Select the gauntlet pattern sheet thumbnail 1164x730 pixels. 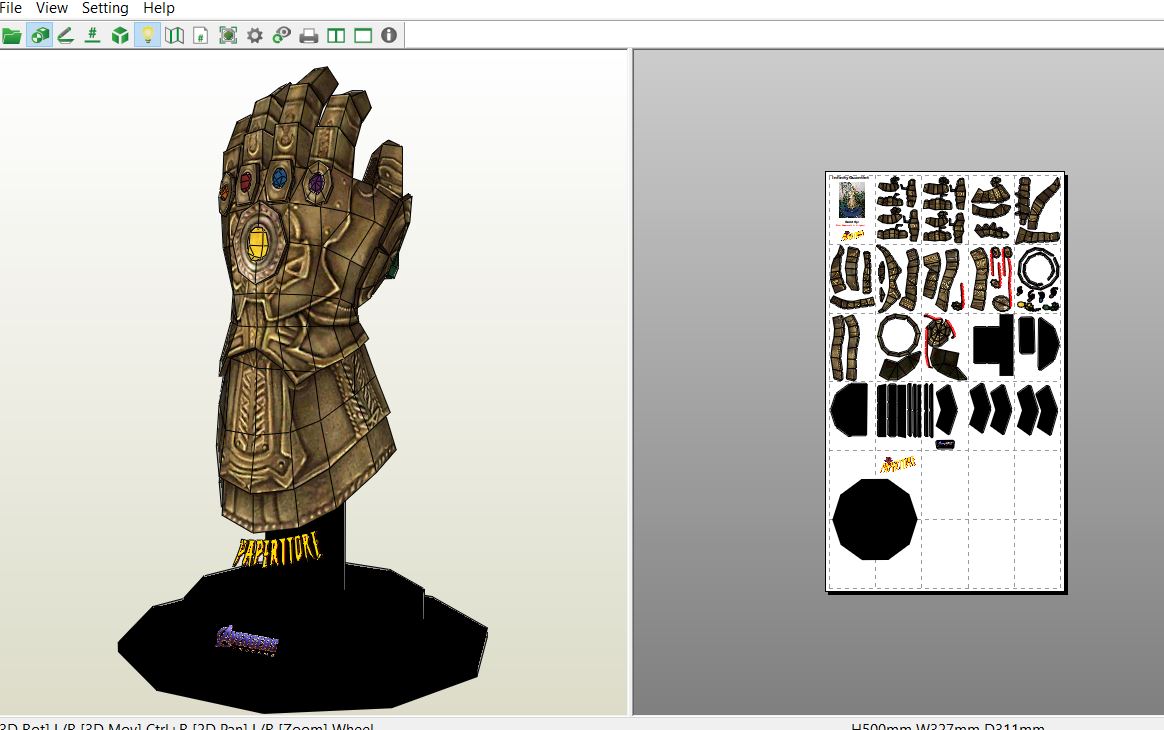pos(944,380)
